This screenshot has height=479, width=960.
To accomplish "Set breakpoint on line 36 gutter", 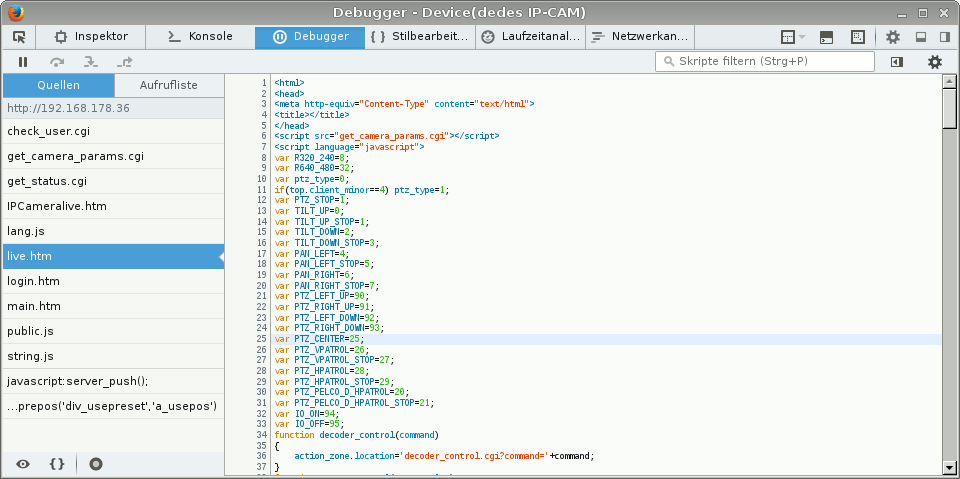I will pyautogui.click(x=261, y=456).
